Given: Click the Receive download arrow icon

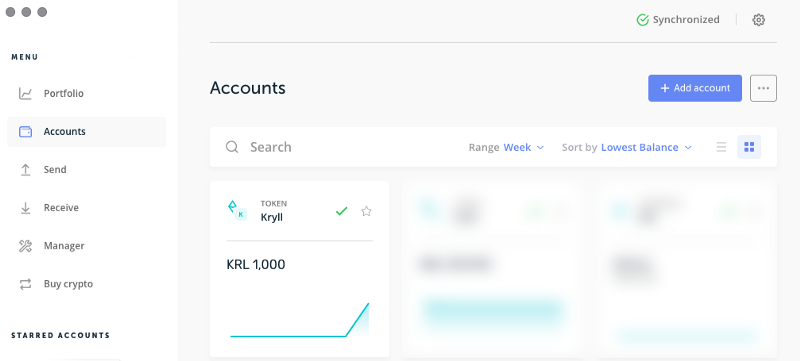Looking at the screenshot, I should point(25,208).
